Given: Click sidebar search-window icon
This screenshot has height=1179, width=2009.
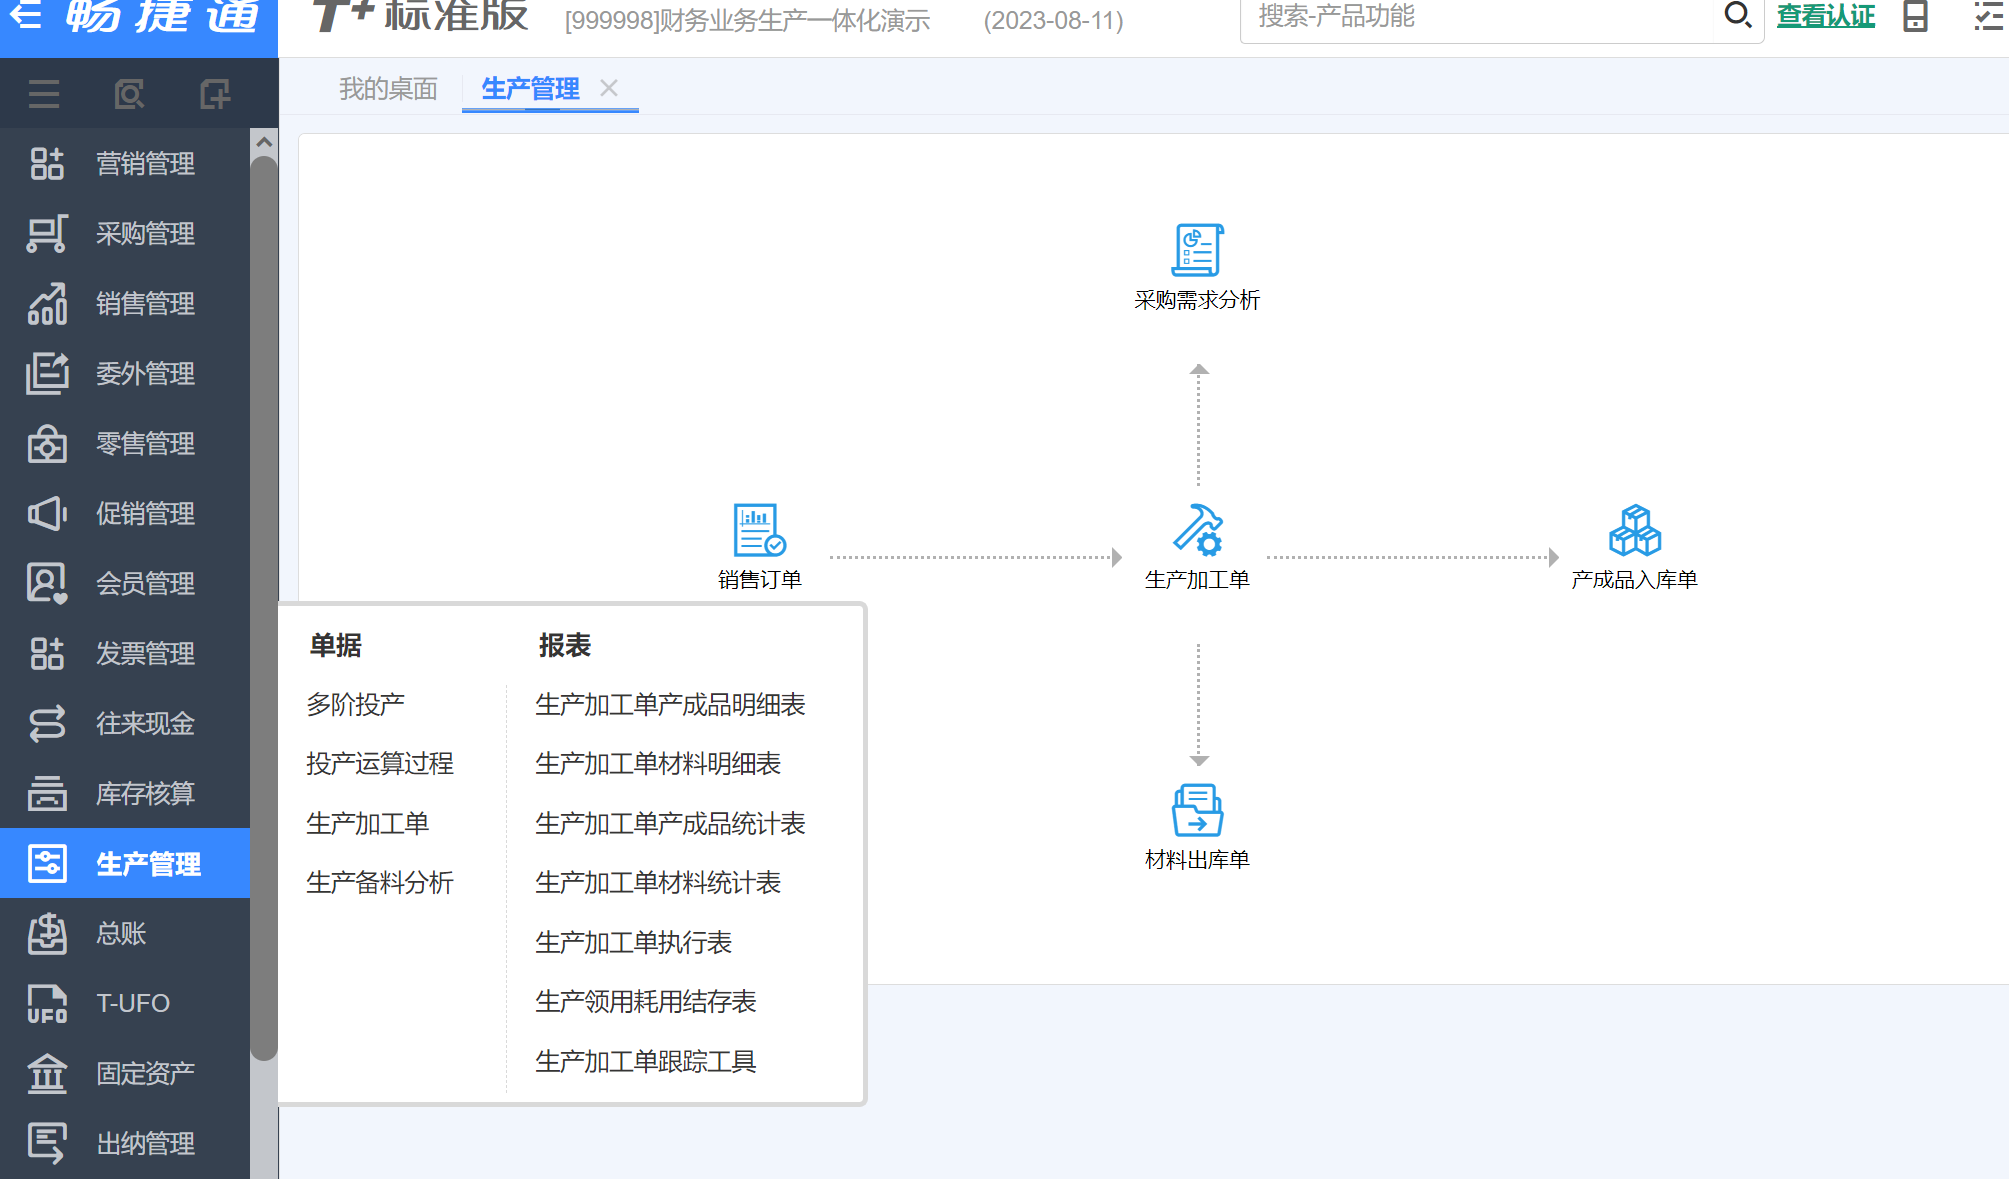Looking at the screenshot, I should point(129,94).
